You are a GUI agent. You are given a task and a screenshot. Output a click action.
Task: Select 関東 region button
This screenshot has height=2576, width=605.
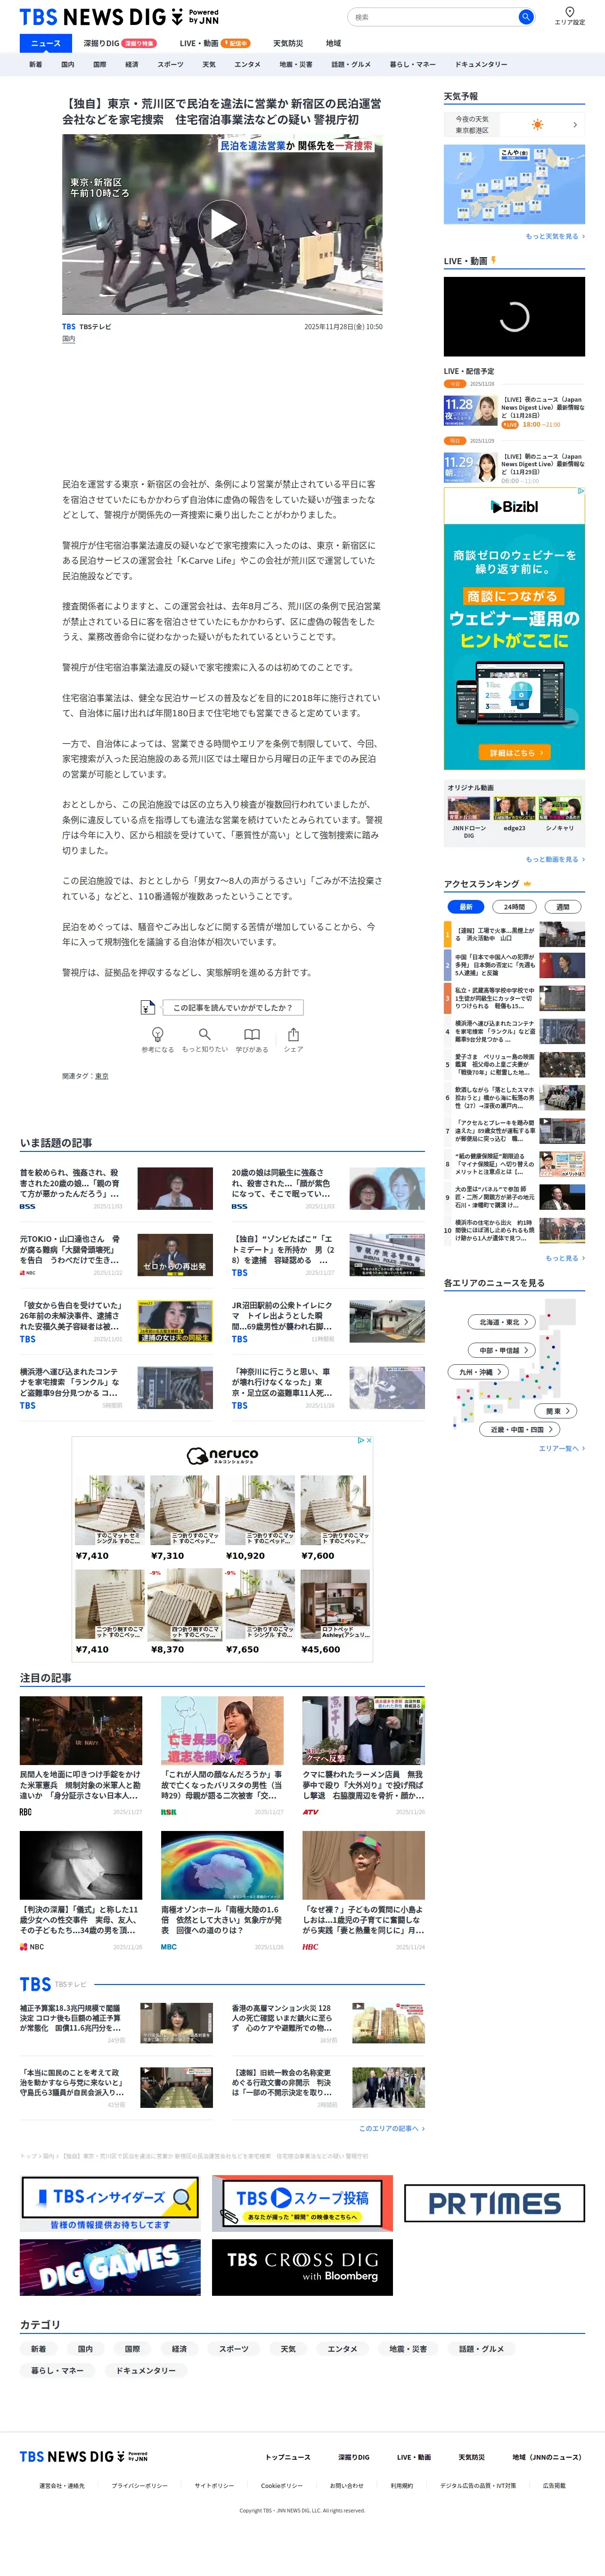coord(556,1411)
